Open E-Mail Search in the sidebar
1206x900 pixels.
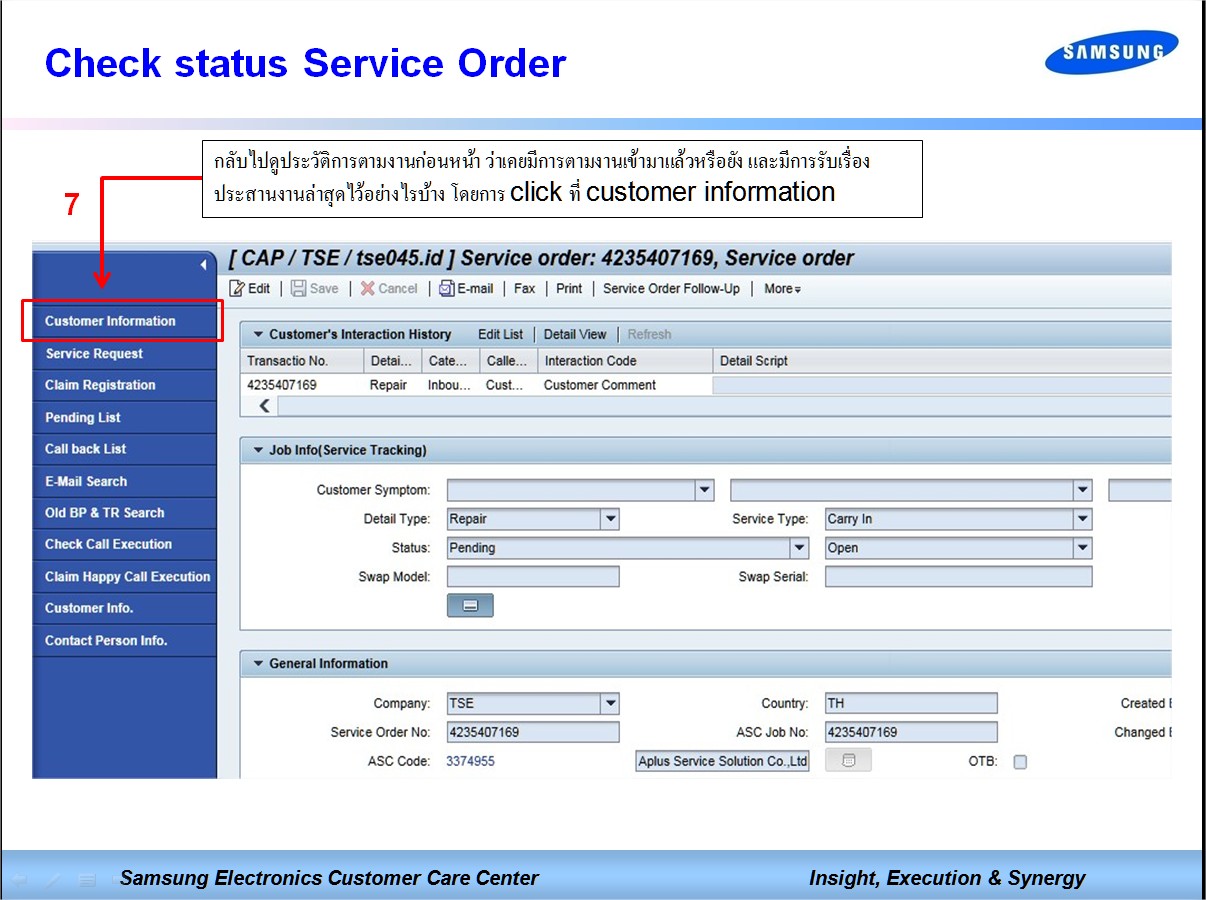tap(125, 481)
